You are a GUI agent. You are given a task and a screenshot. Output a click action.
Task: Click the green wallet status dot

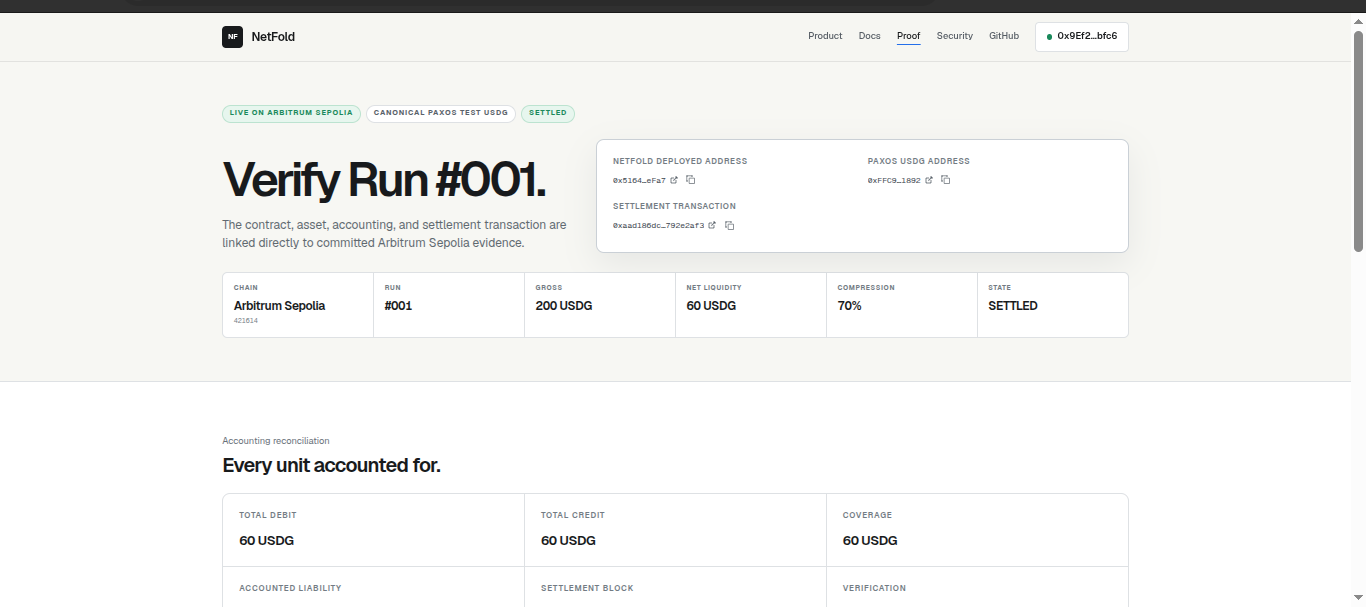1049,36
